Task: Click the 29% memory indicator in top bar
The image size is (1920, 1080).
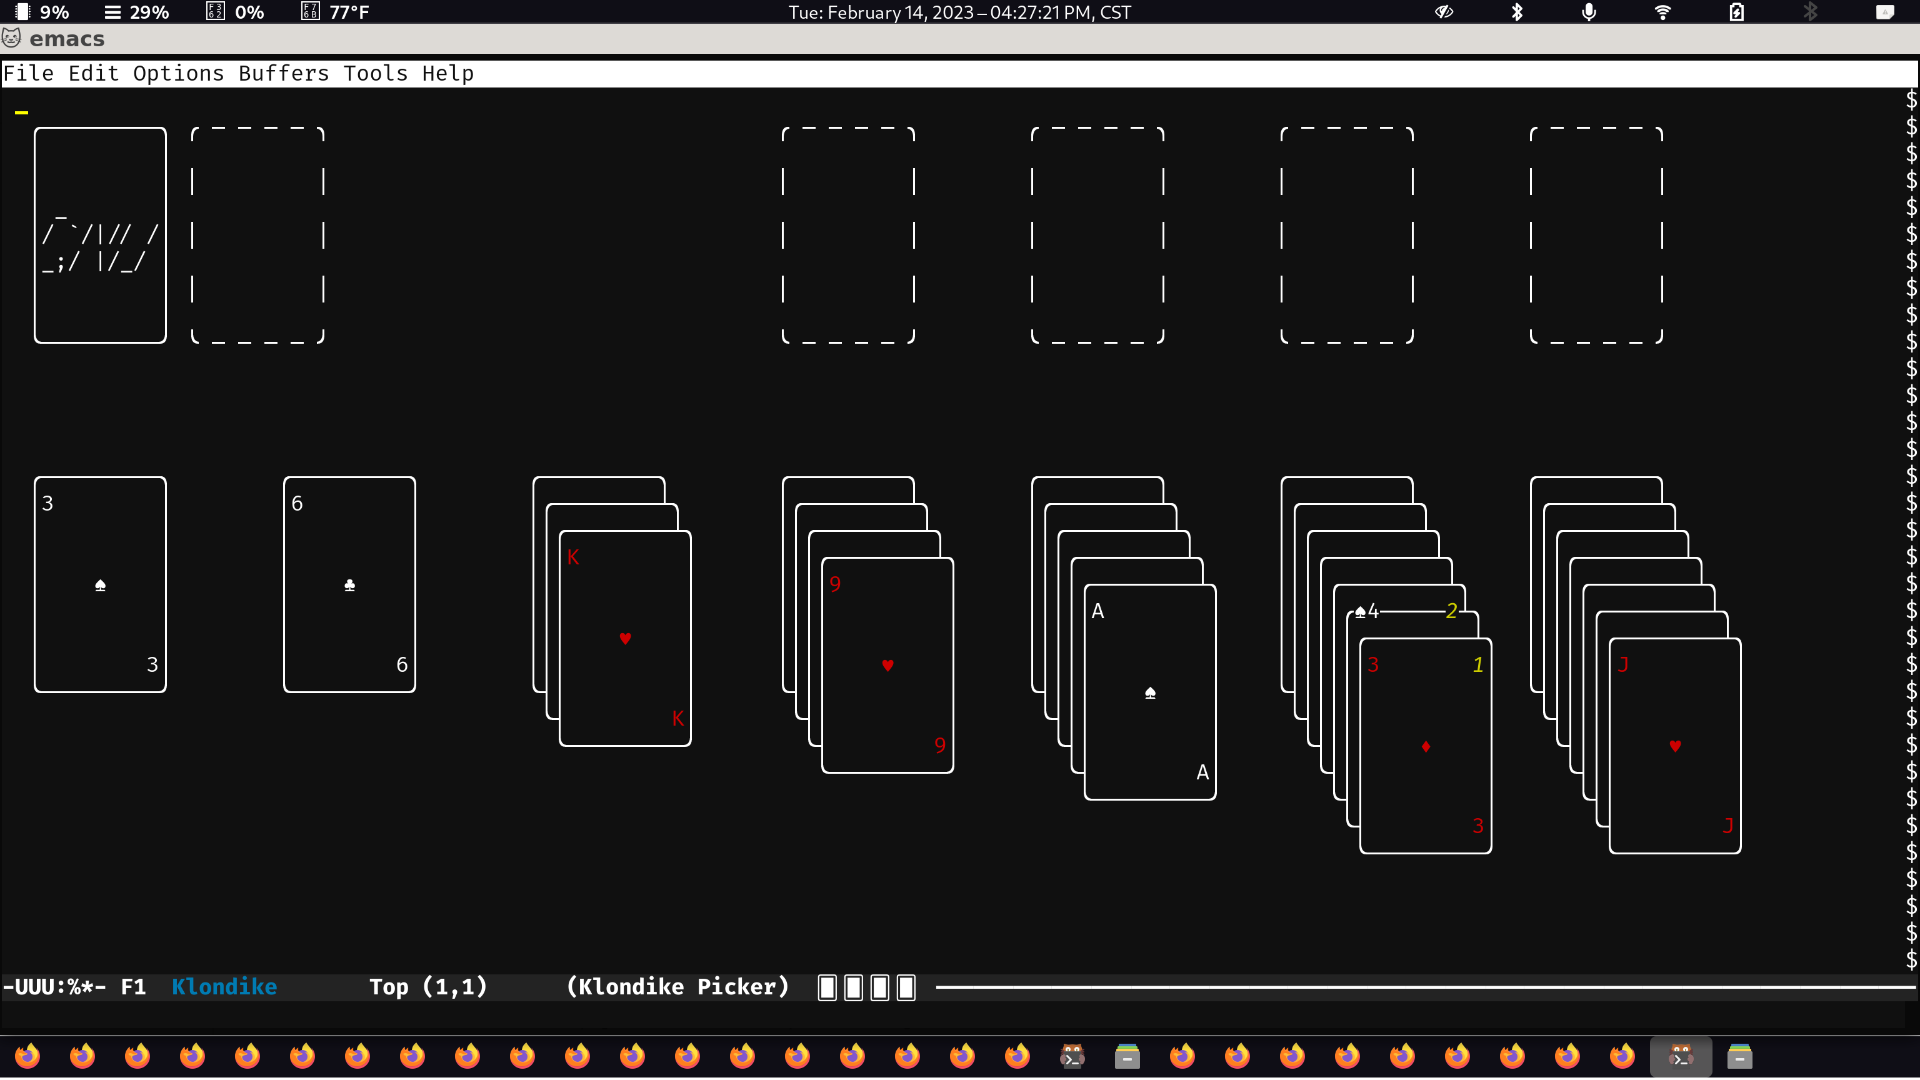Action: tap(137, 12)
